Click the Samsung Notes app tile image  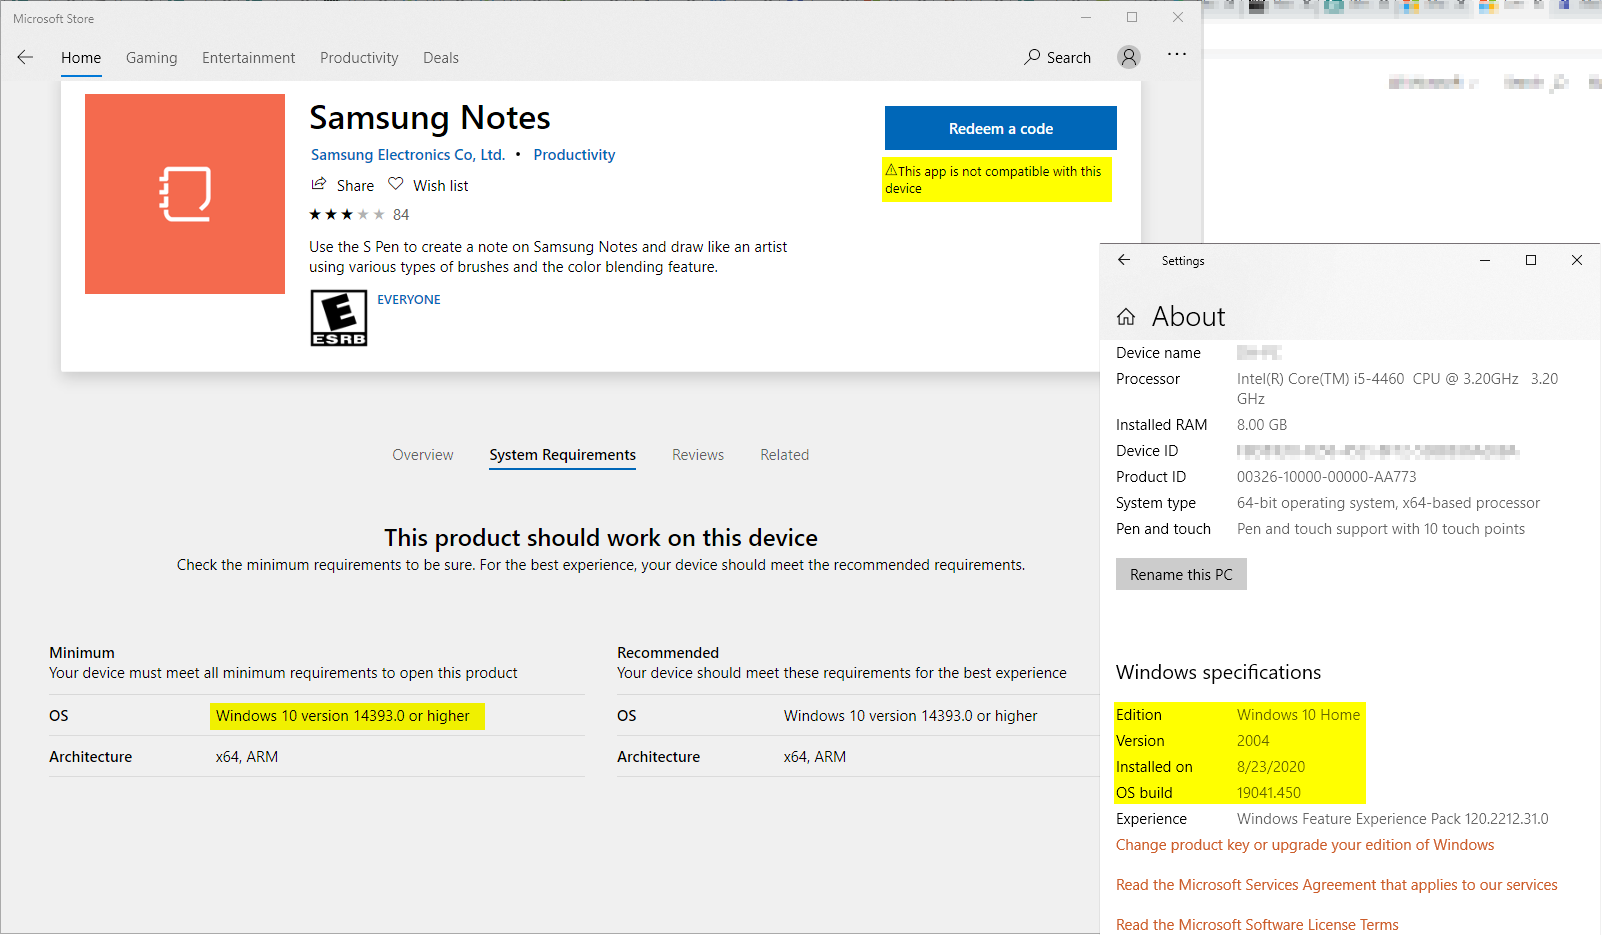coord(185,194)
